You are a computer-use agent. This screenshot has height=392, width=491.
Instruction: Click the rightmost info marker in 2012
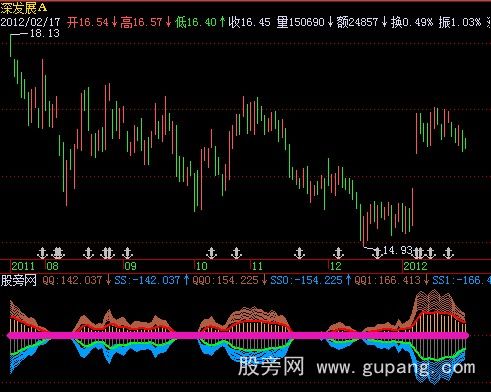click(448, 253)
